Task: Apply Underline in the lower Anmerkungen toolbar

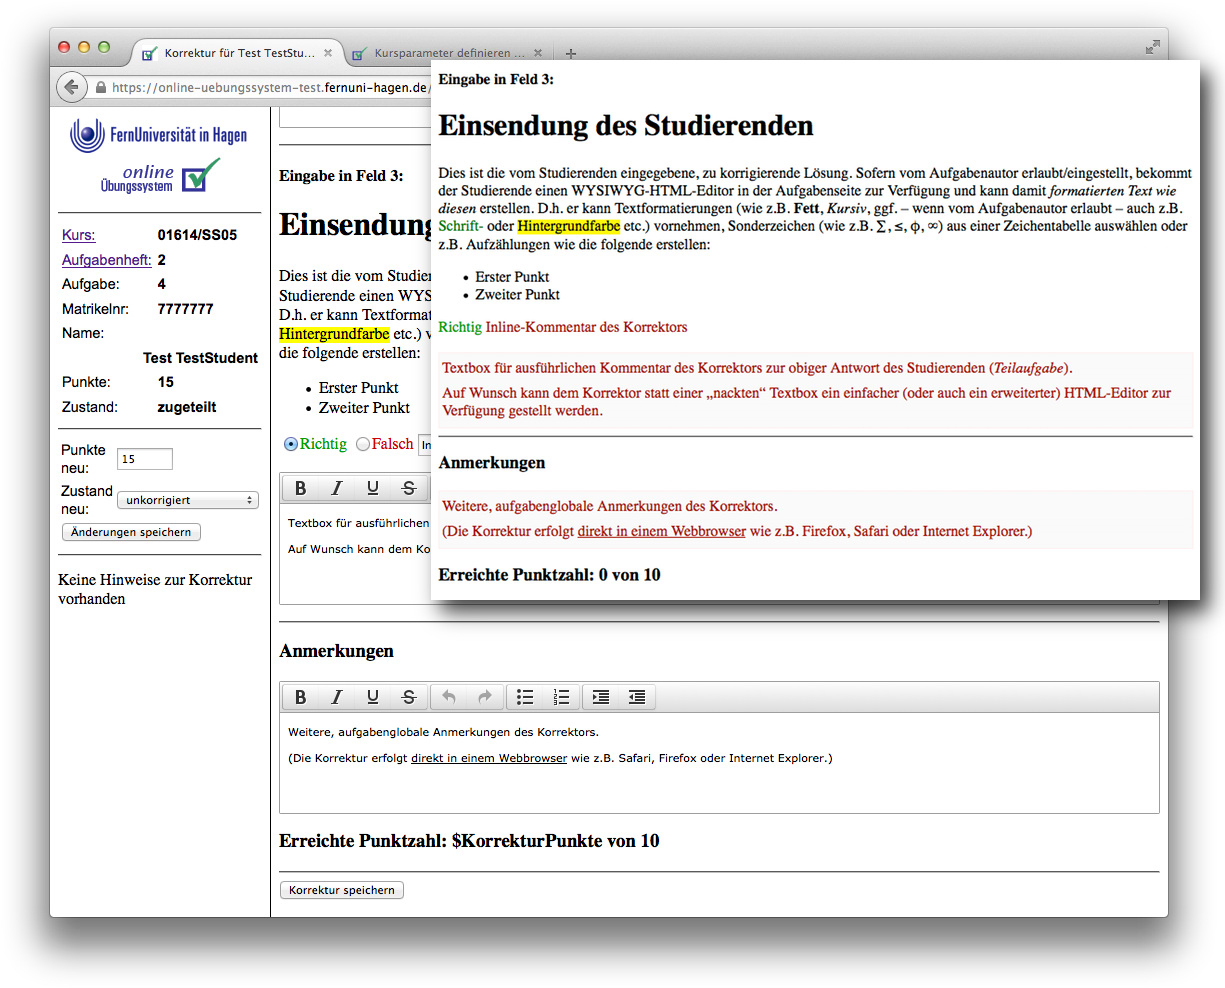Action: click(373, 697)
